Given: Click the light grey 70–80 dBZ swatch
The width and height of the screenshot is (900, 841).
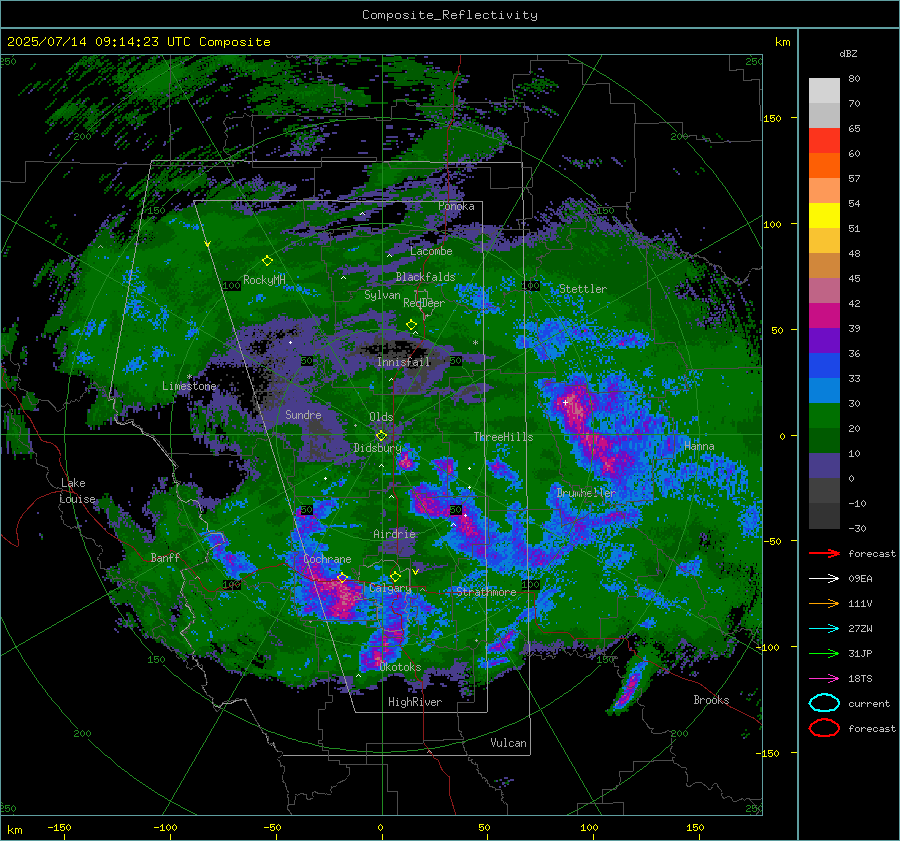Looking at the screenshot, I should pos(824,91).
